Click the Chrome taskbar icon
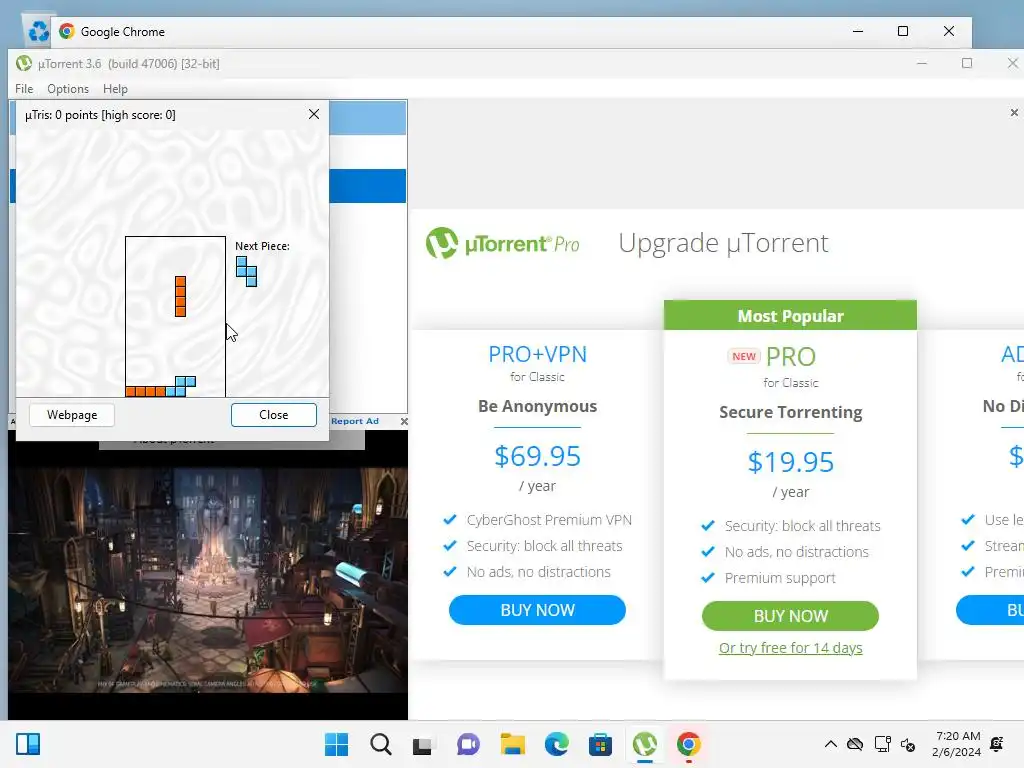1024x768 pixels. [x=688, y=744]
